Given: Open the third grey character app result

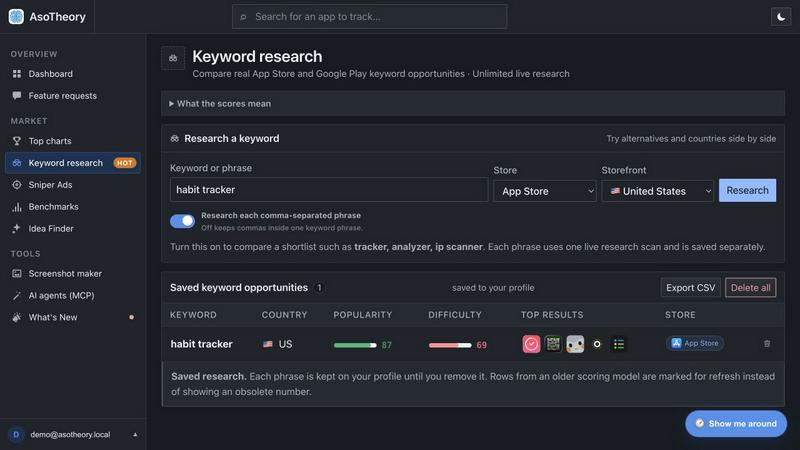Looking at the screenshot, I should click(x=575, y=344).
